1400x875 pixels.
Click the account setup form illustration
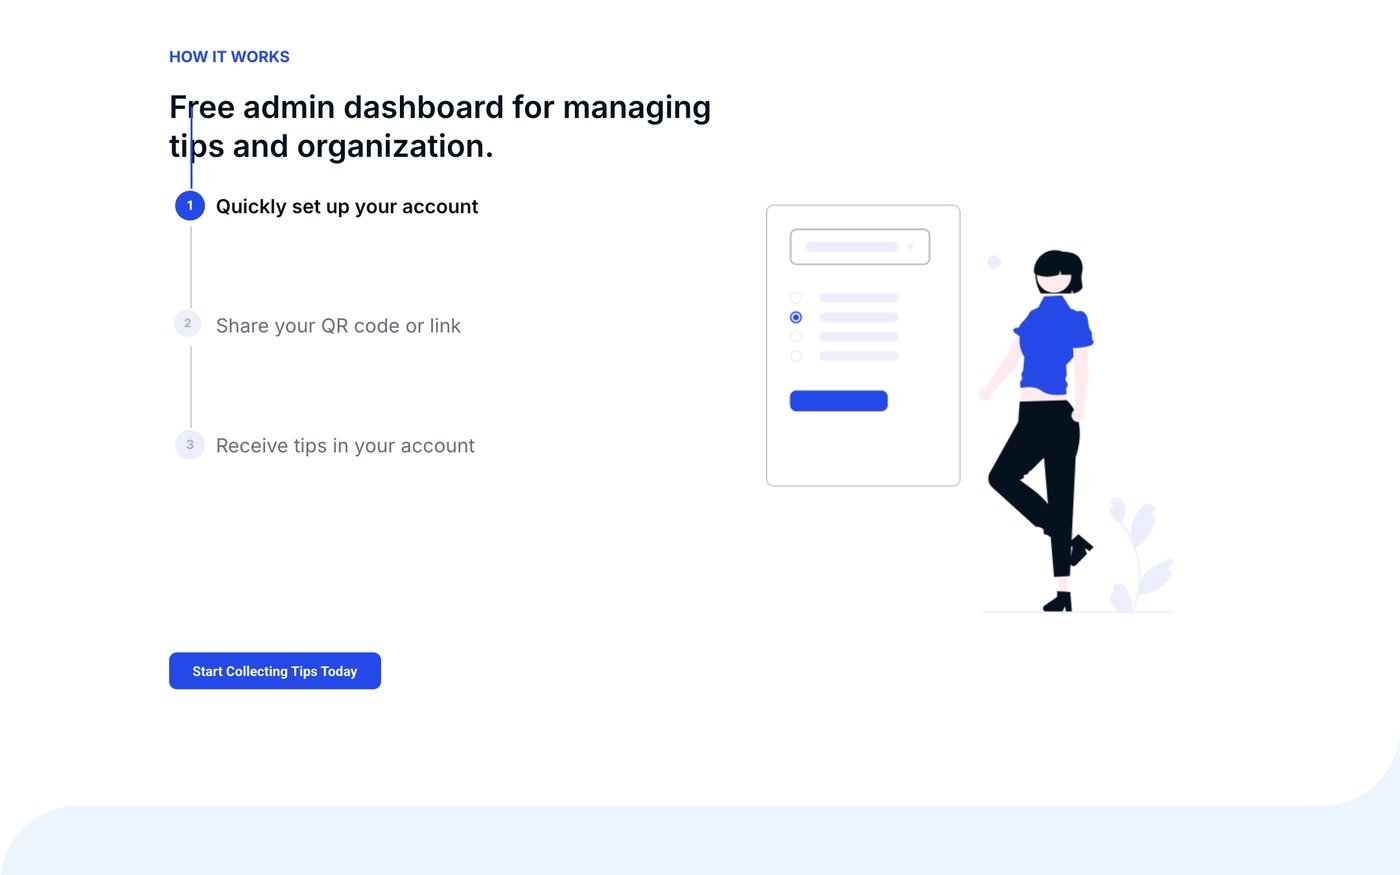coord(863,346)
